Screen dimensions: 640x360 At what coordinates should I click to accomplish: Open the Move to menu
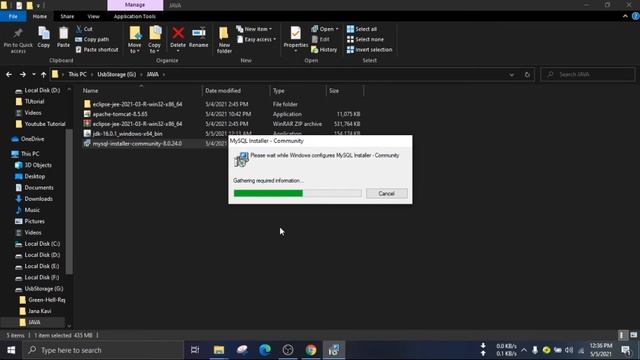tap(134, 40)
